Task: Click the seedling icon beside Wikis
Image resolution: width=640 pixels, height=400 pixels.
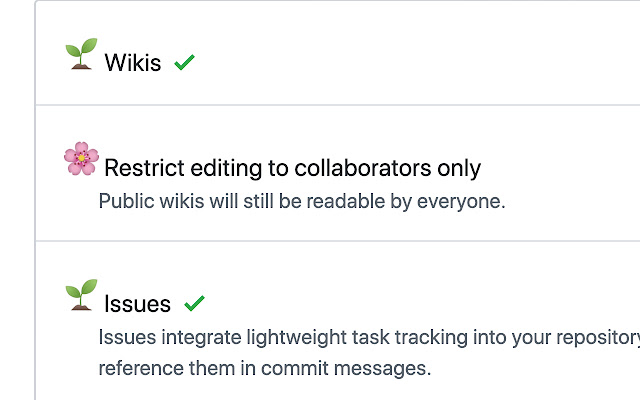Action: pos(81,53)
